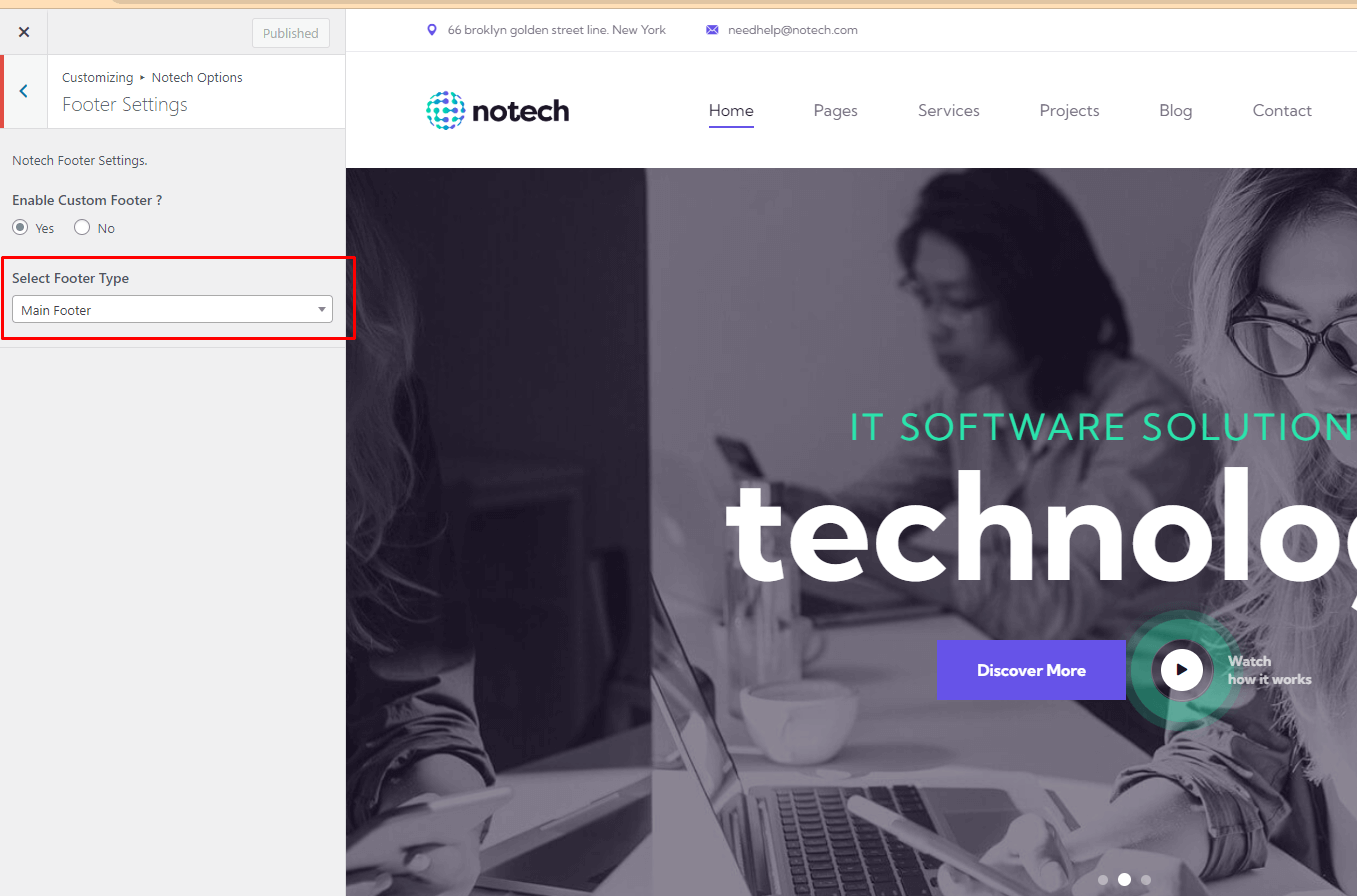The width and height of the screenshot is (1357, 896).
Task: Click the Discover More button
Action: 1031,670
